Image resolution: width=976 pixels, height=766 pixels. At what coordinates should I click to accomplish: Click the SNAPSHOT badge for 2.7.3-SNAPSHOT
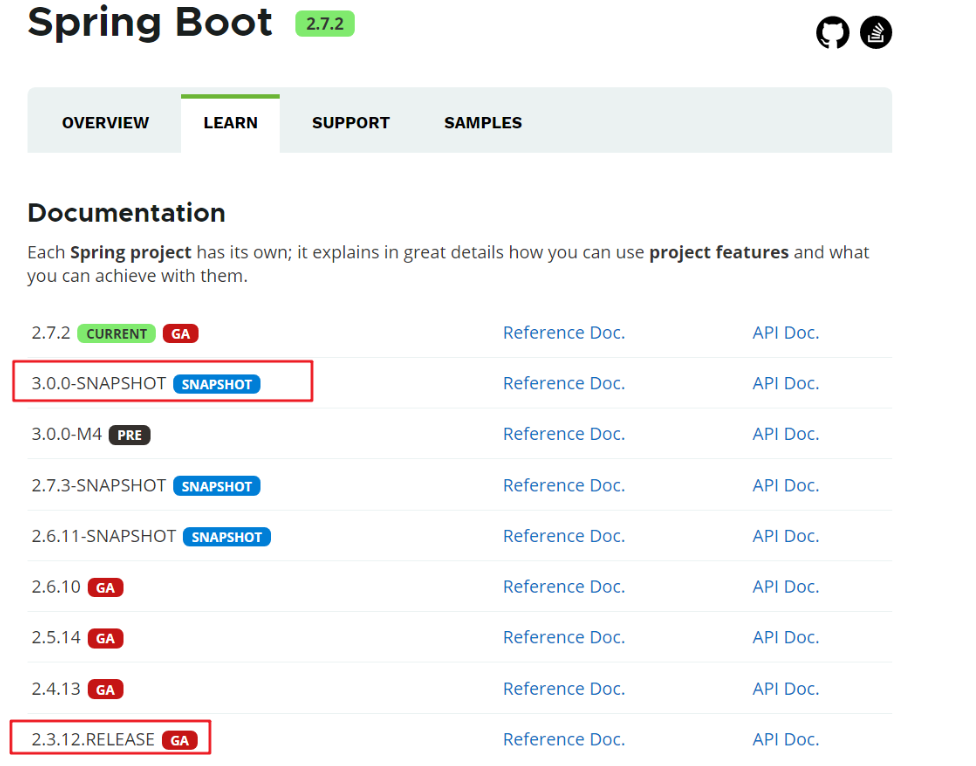(x=217, y=486)
